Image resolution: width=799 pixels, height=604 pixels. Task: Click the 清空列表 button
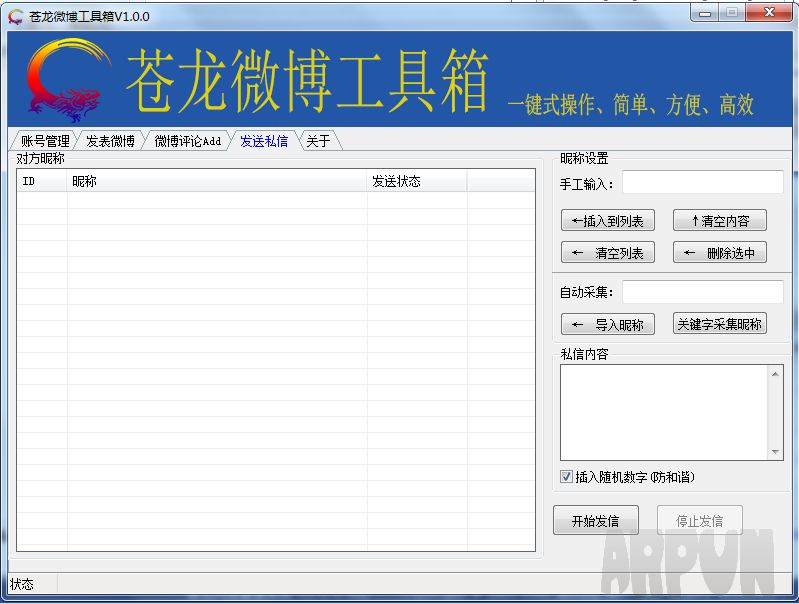[x=608, y=253]
